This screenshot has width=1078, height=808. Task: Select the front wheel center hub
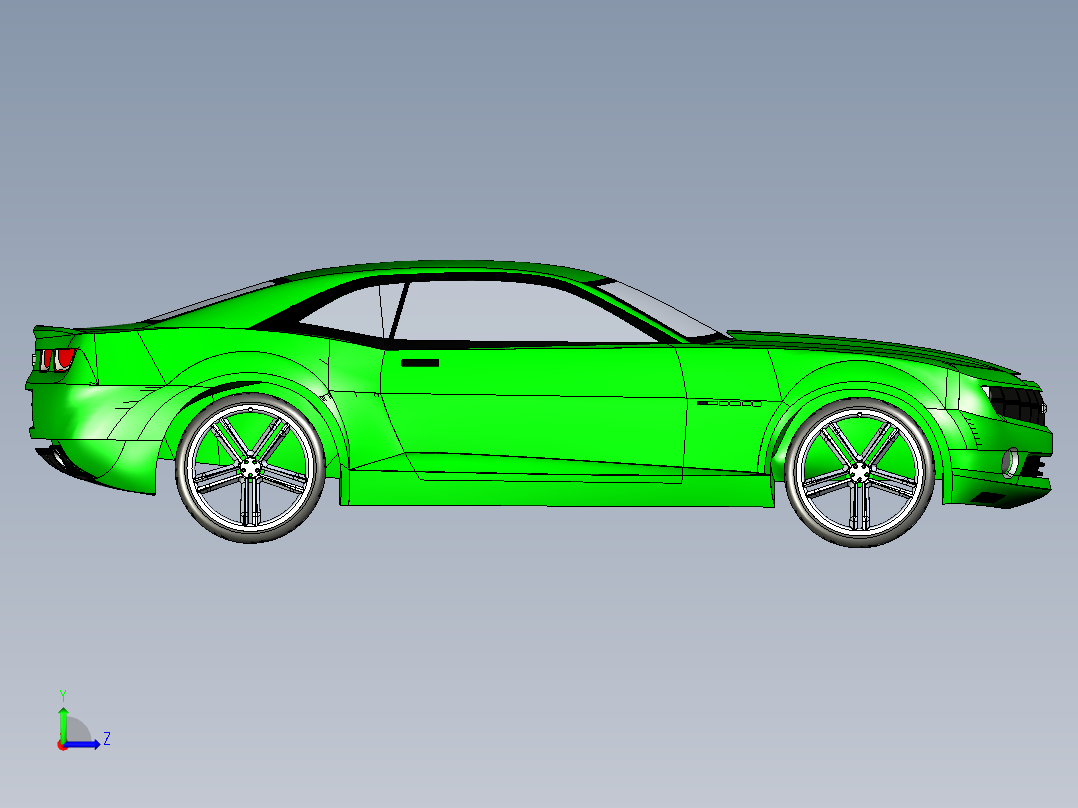(859, 472)
